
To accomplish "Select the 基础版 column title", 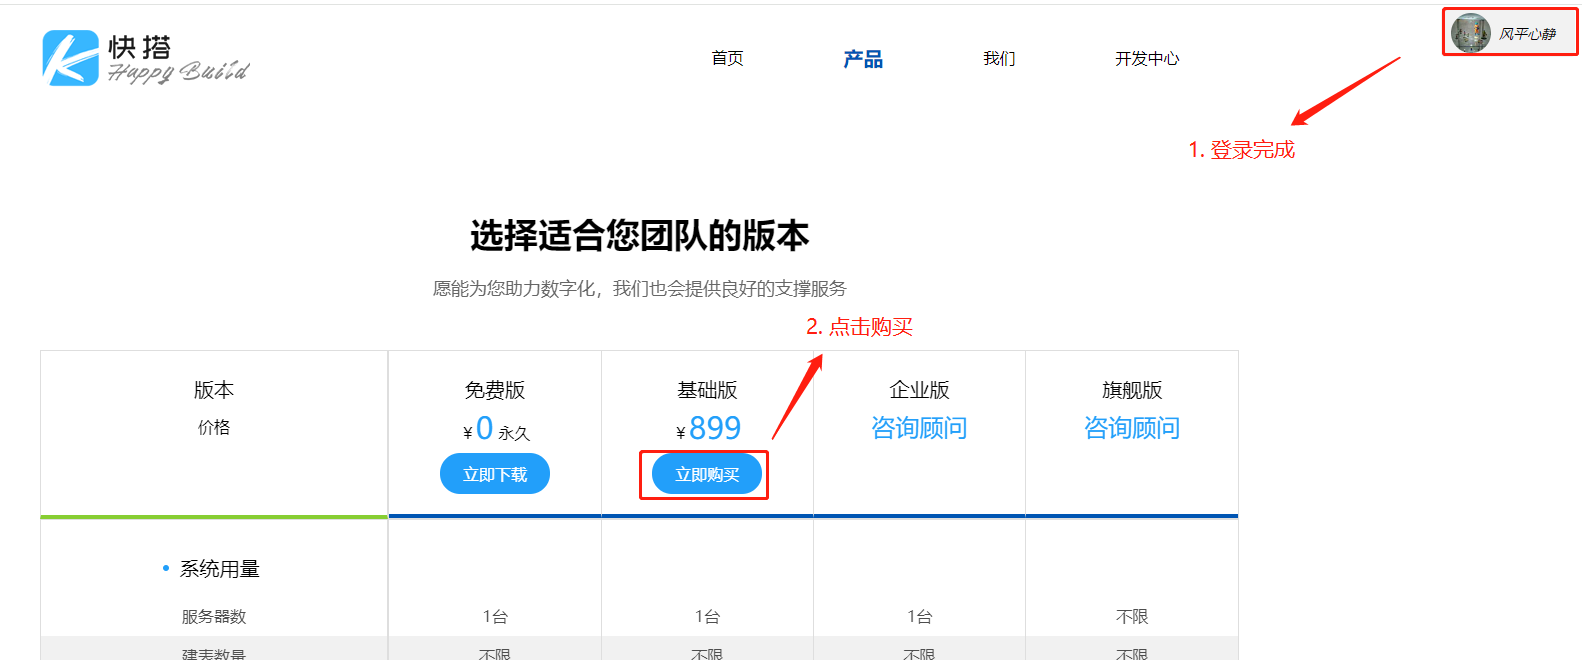I will (707, 390).
